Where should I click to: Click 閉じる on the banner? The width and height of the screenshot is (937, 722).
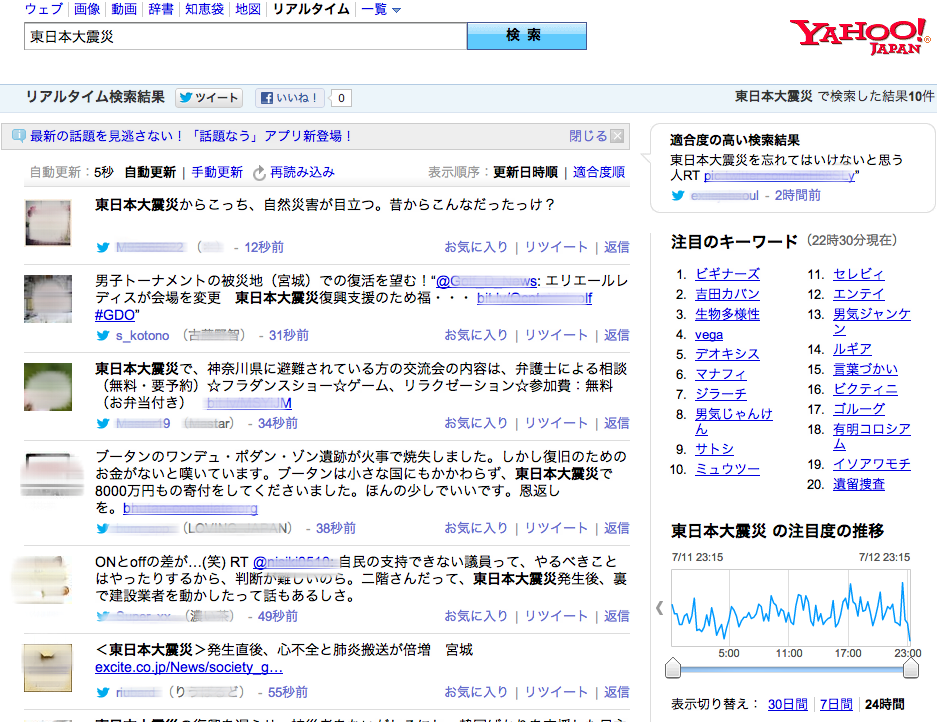pos(588,136)
